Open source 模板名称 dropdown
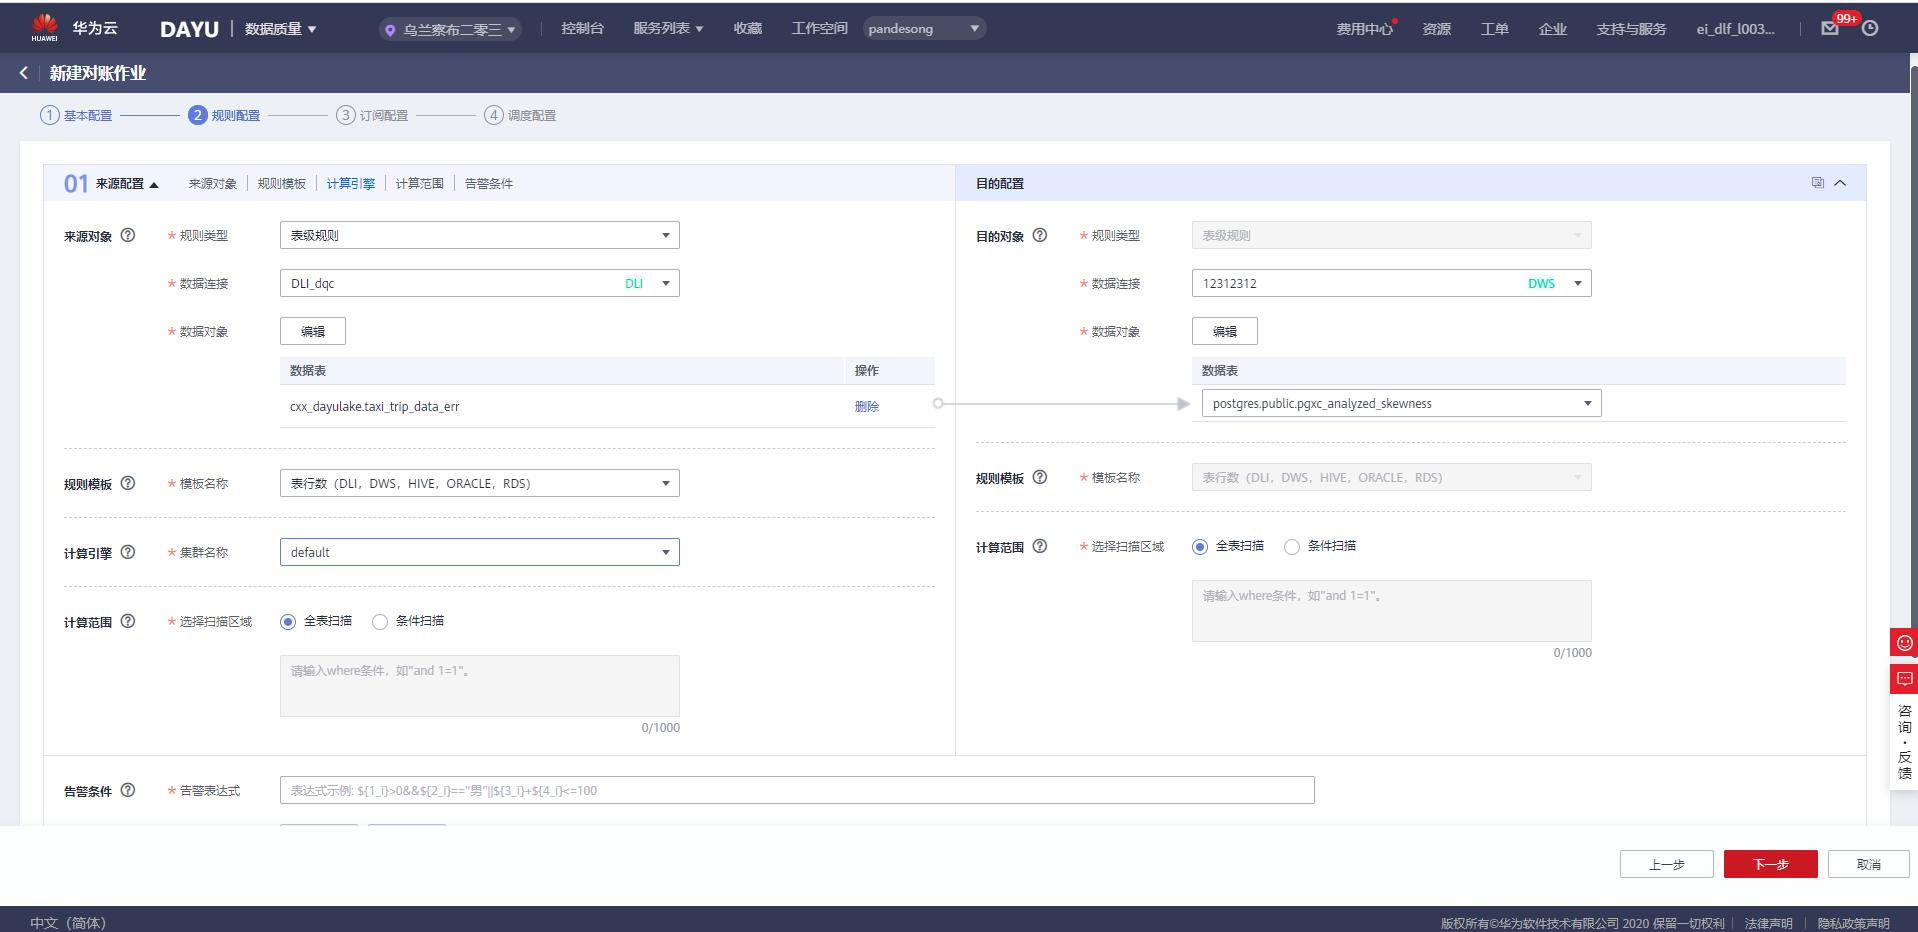The width and height of the screenshot is (1918, 932). pos(480,483)
